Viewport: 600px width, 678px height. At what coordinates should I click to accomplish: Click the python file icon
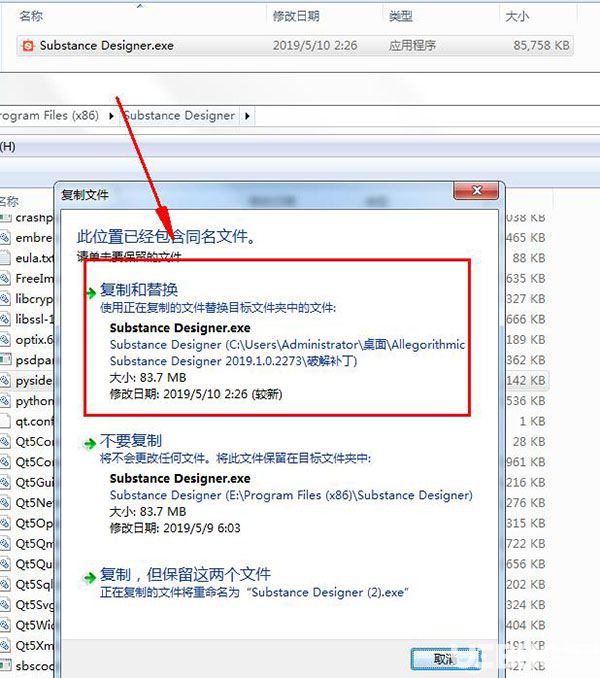tap(5, 401)
